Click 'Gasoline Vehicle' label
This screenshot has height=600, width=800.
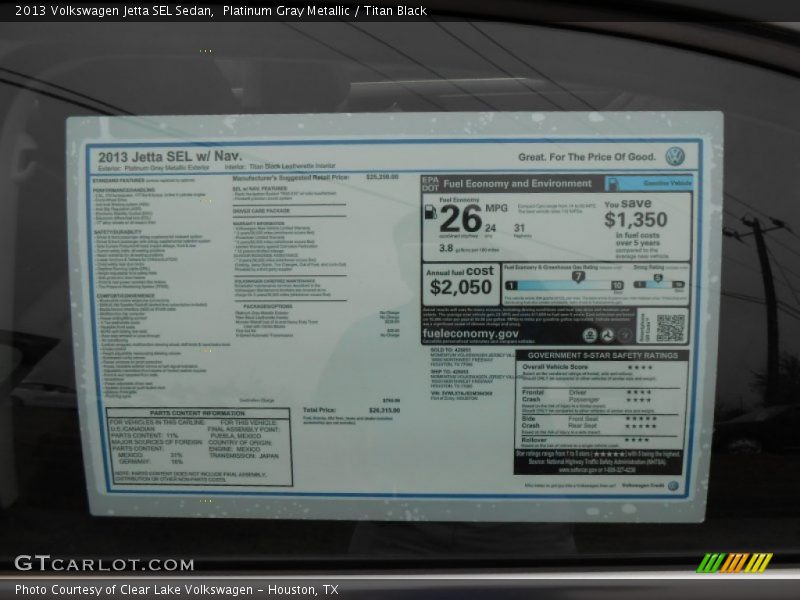[667, 183]
